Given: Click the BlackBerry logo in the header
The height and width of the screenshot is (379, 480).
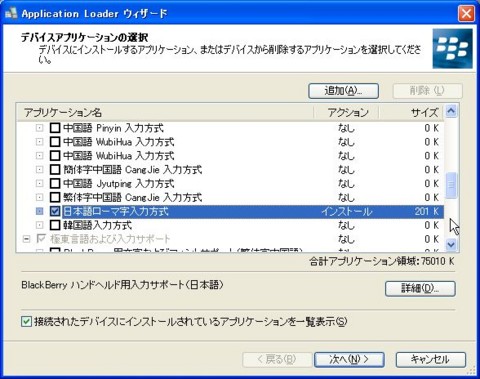Looking at the screenshot, I should (453, 49).
